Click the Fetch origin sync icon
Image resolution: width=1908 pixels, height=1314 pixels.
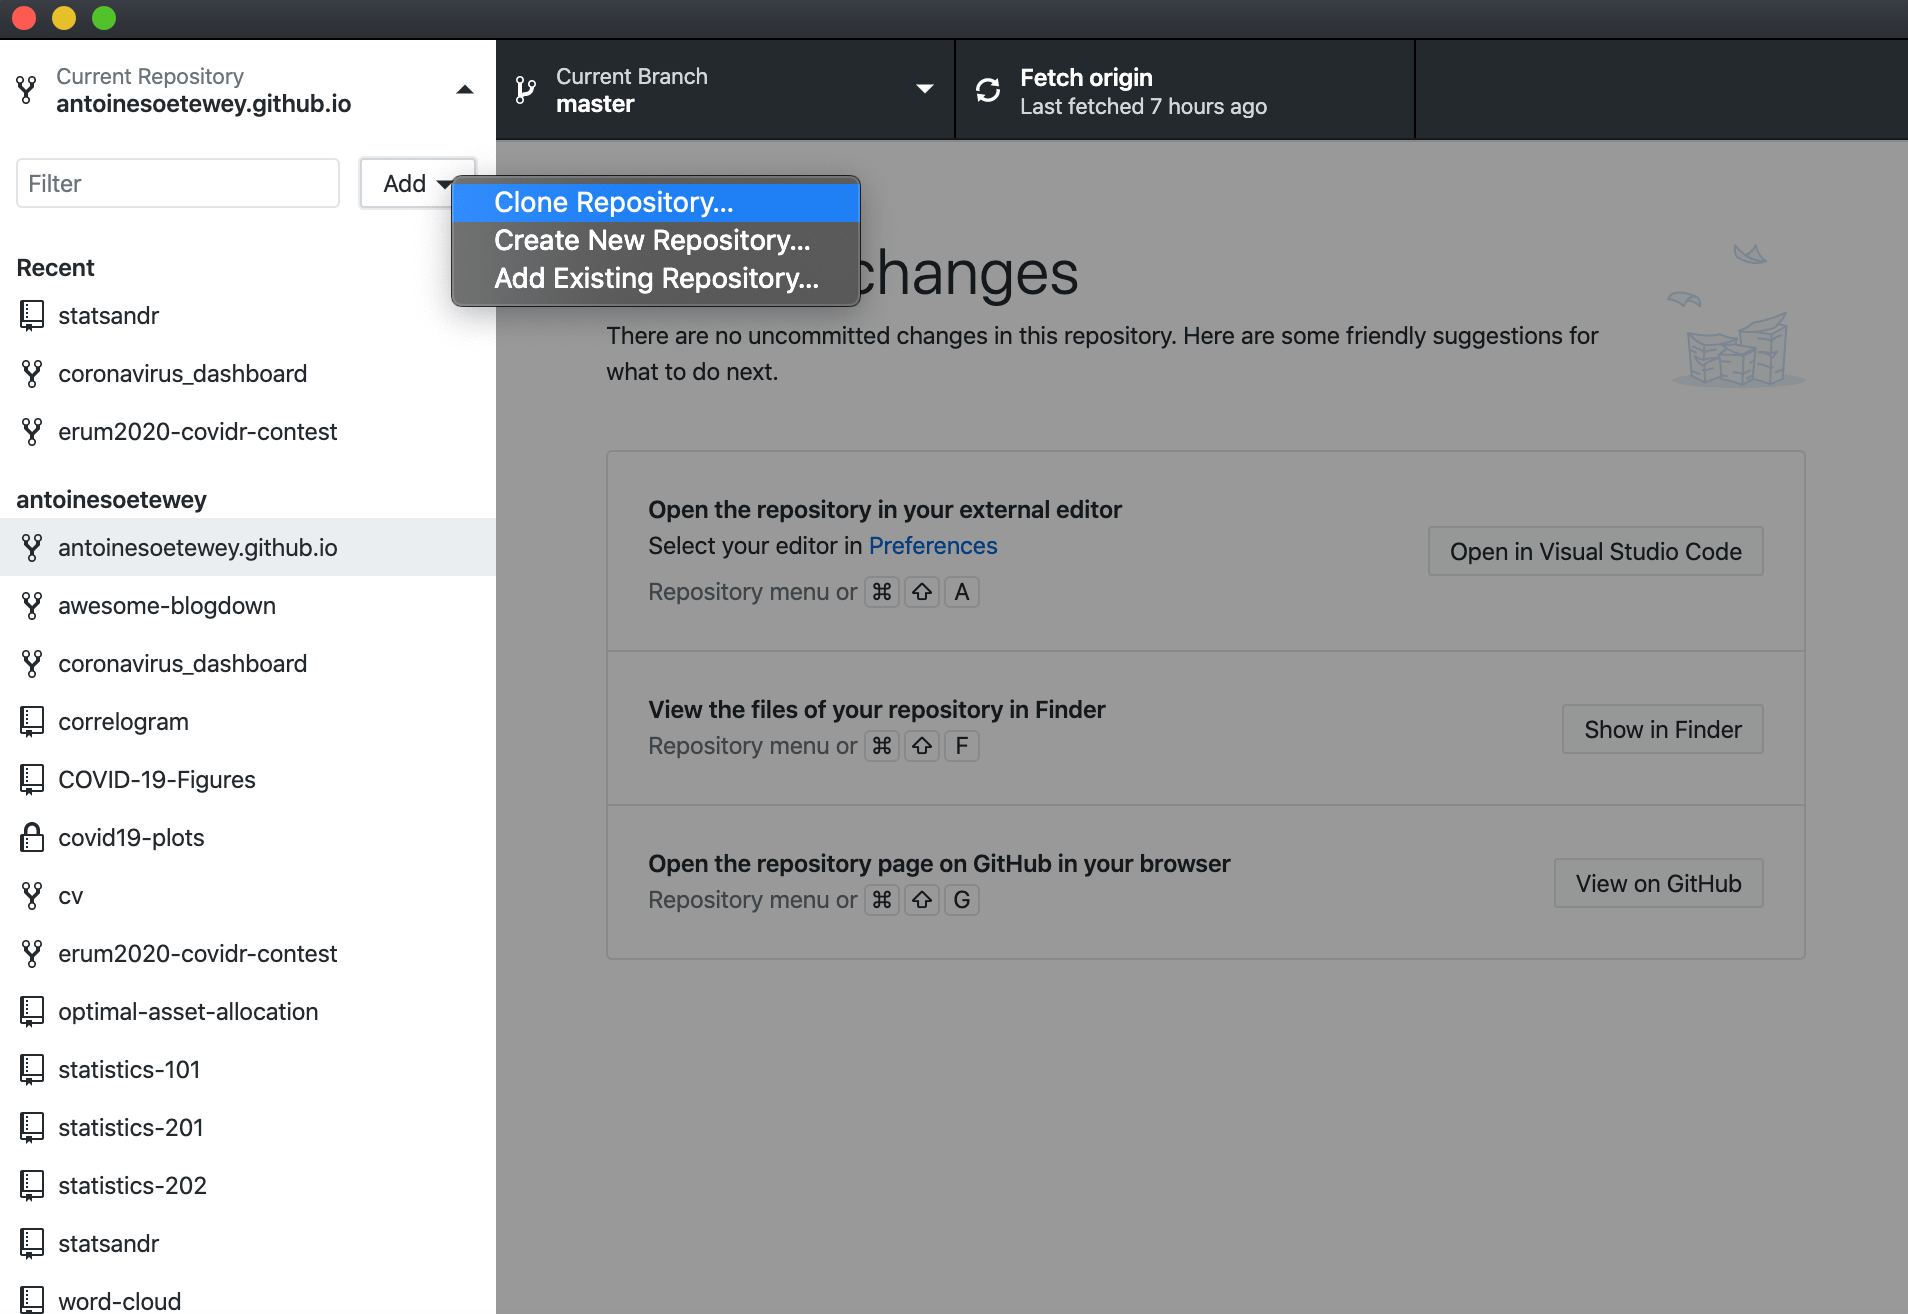(988, 90)
